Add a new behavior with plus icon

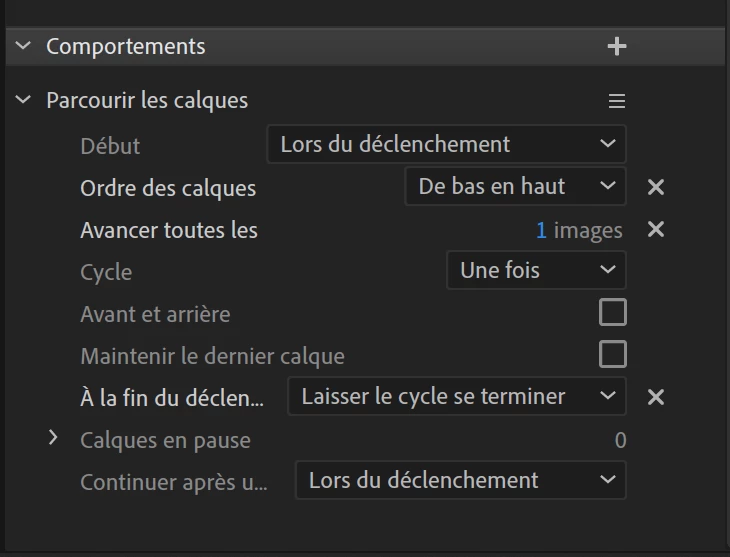[x=617, y=46]
